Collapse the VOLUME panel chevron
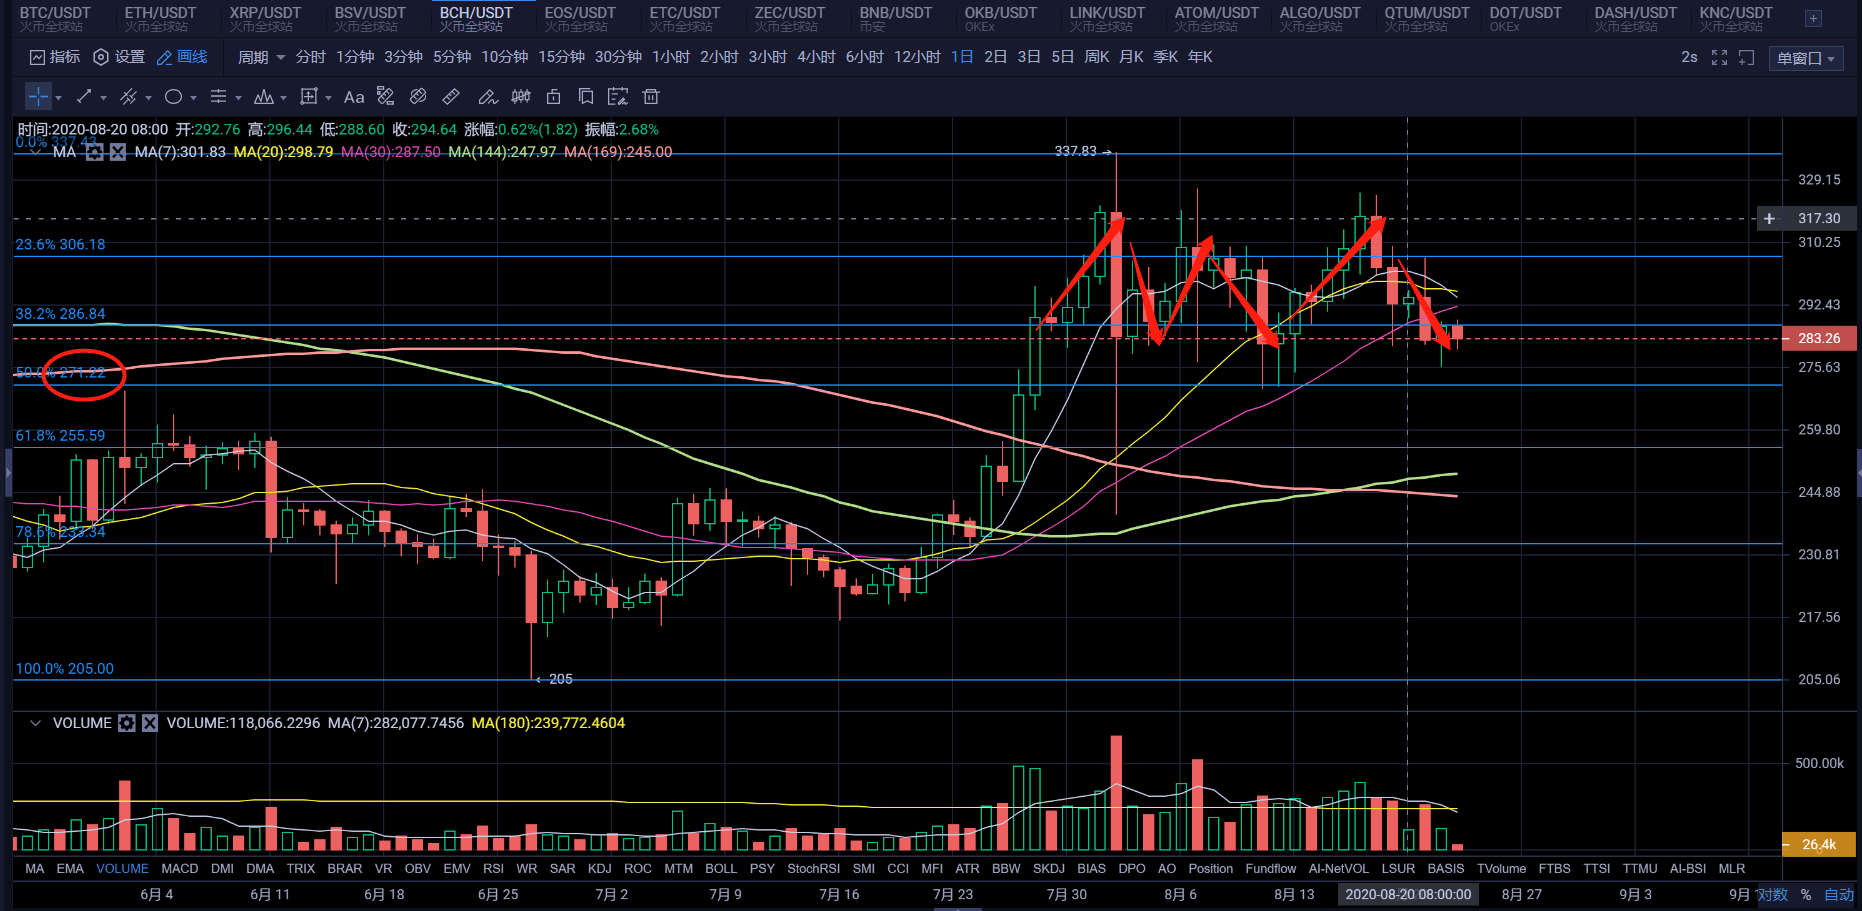The width and height of the screenshot is (1862, 911). 35,723
